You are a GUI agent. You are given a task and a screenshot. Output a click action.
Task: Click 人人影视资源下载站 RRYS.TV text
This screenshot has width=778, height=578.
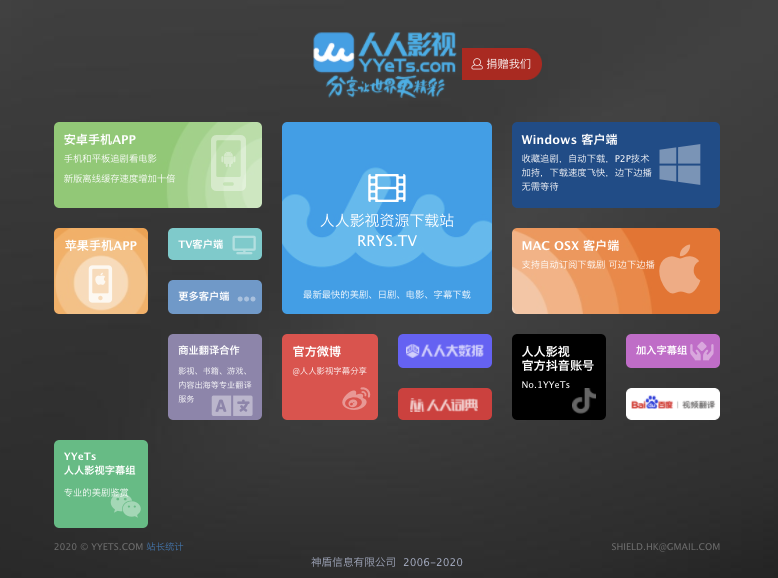pyautogui.click(x=387, y=230)
